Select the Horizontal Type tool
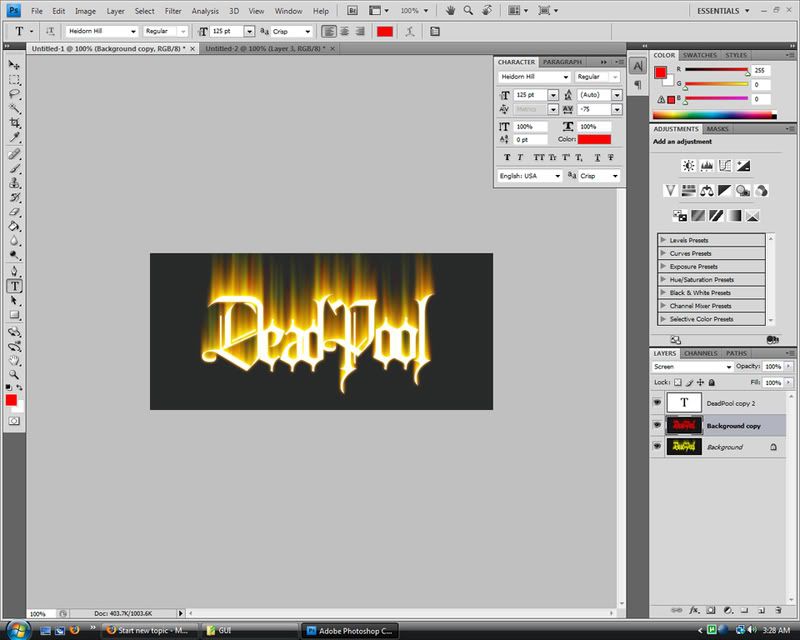800x640 pixels. click(14, 286)
